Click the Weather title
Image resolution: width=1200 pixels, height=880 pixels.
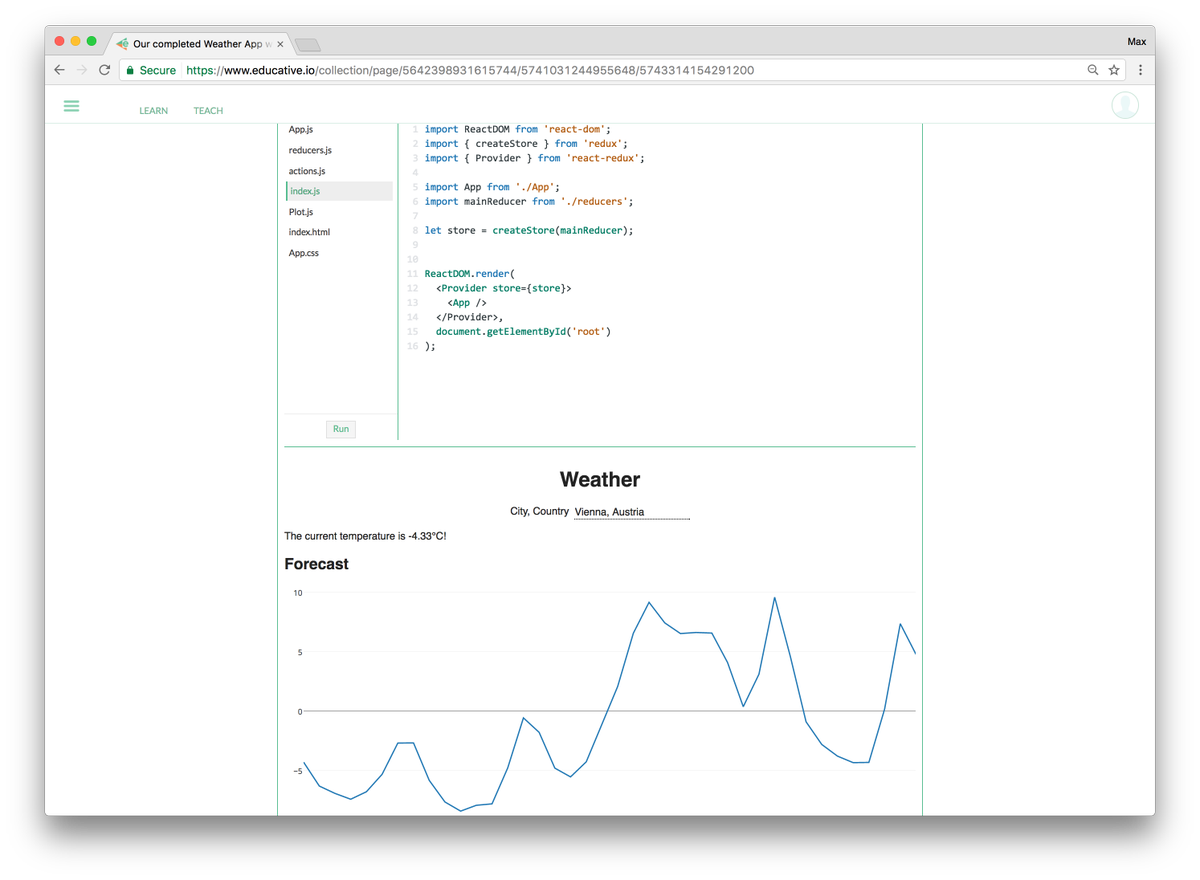tap(600, 480)
